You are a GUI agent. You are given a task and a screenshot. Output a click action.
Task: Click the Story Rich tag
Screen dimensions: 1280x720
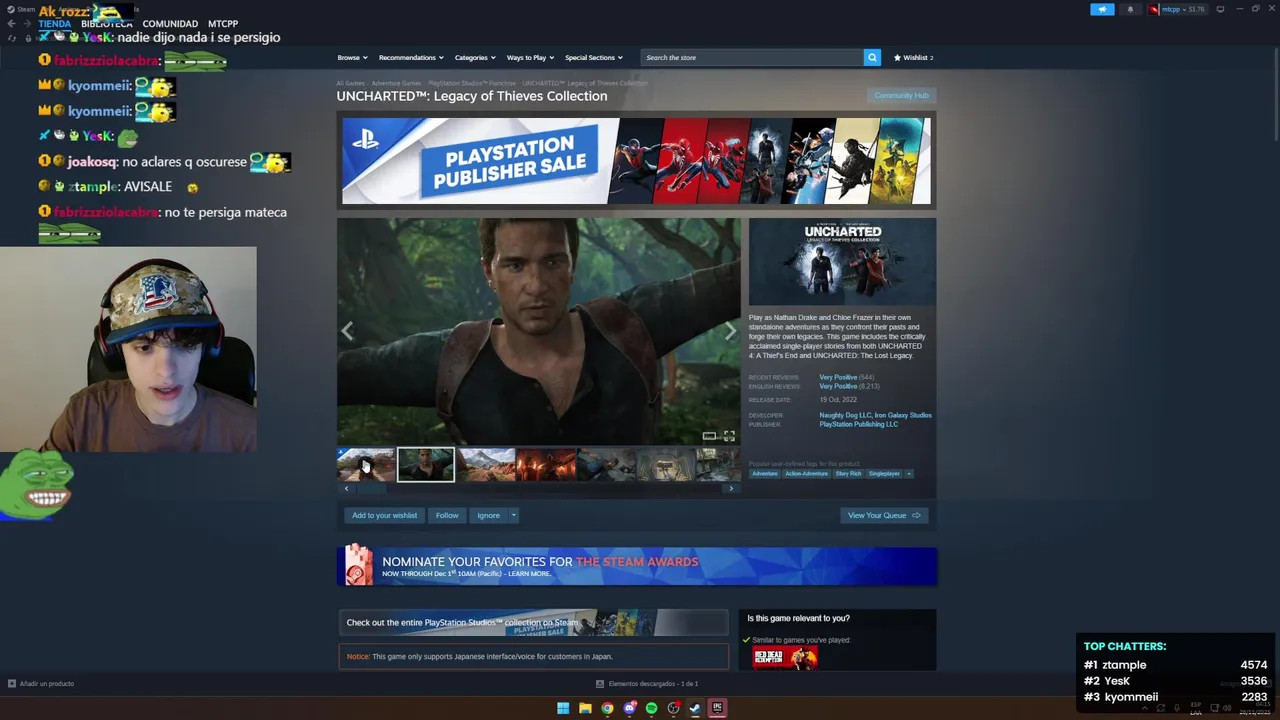848,474
